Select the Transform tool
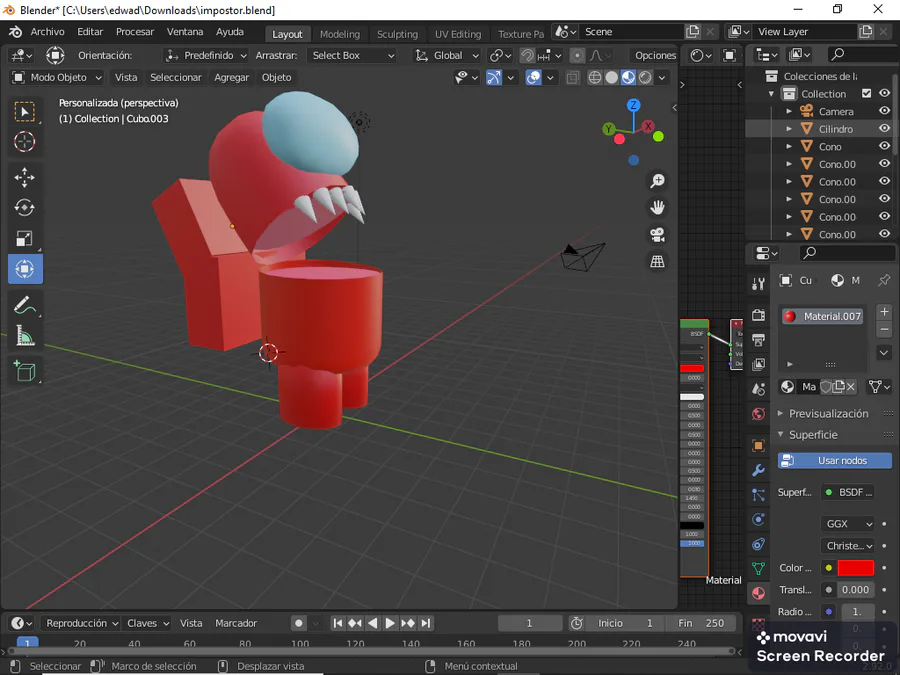Screen dimensions: 900x675 pos(25,269)
